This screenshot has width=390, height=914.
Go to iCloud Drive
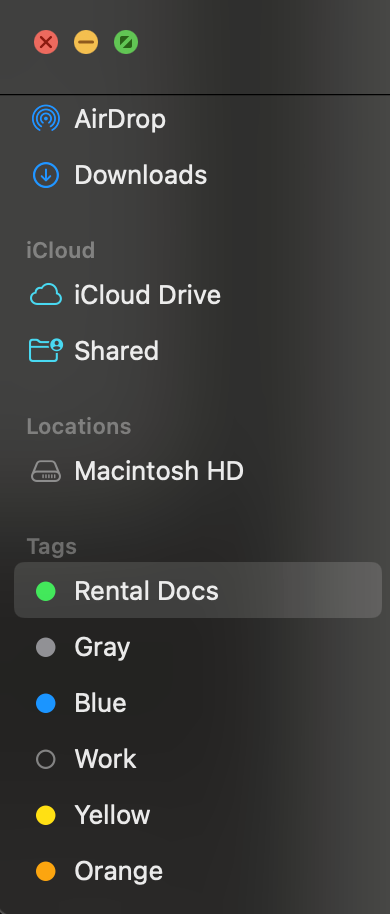[x=198, y=295]
